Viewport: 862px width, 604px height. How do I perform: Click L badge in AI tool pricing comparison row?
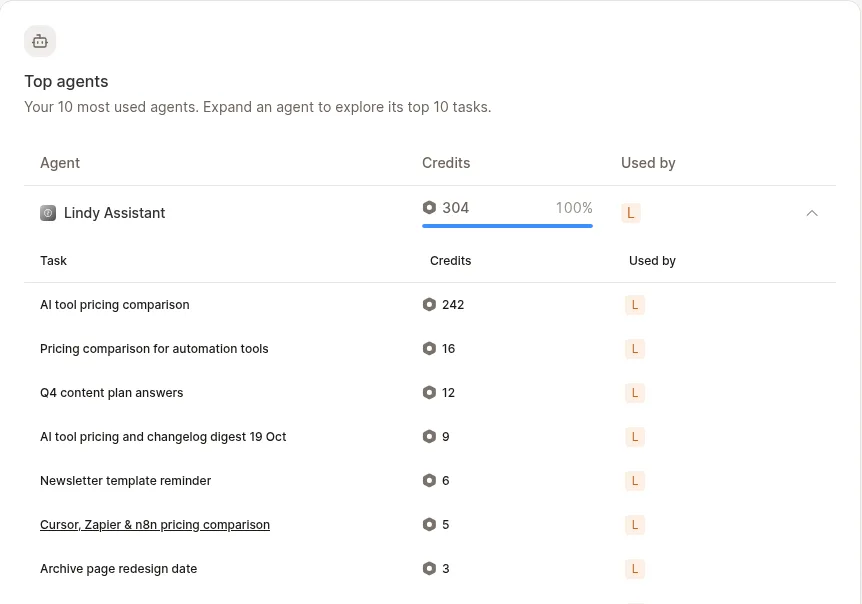pos(635,305)
